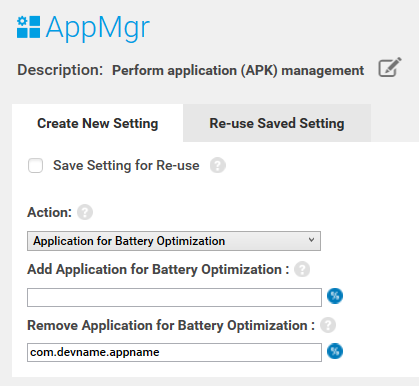The image size is (419, 386).
Task: Click the AppMgr logo icon
Action: coord(29,27)
